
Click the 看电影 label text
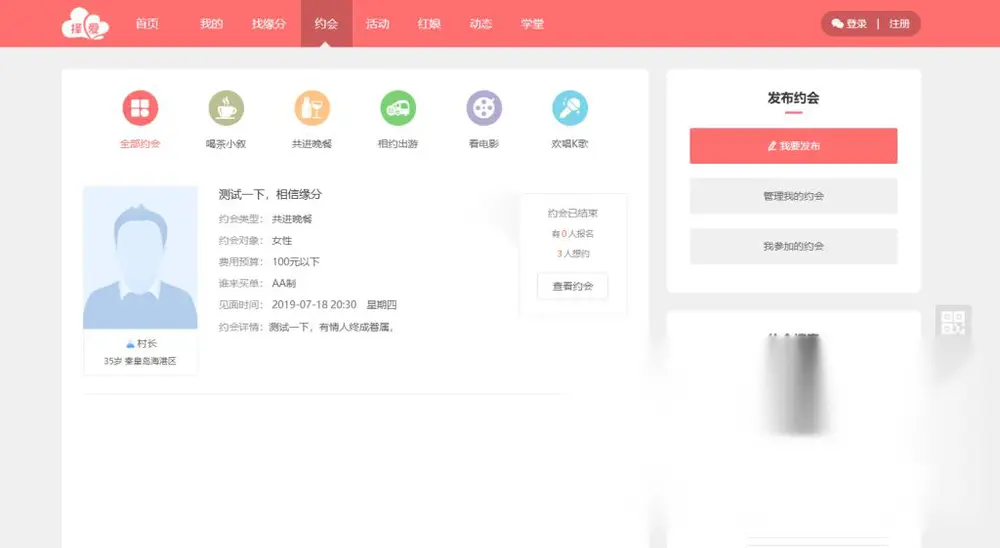point(484,144)
